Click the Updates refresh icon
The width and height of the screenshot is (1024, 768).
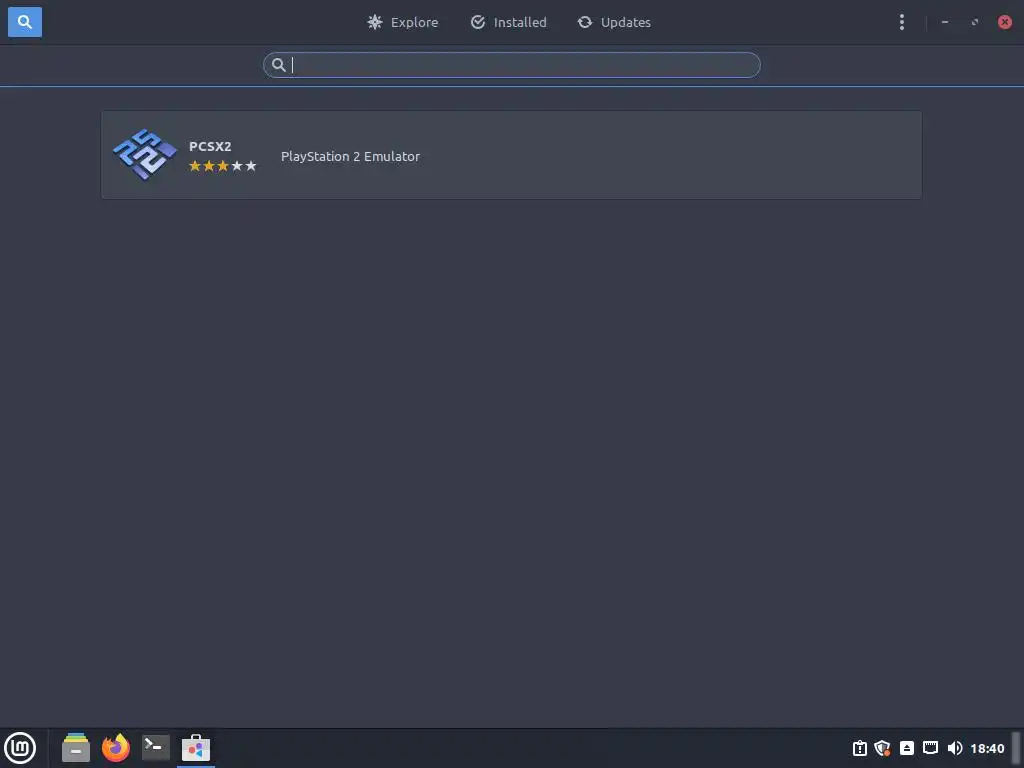585,22
